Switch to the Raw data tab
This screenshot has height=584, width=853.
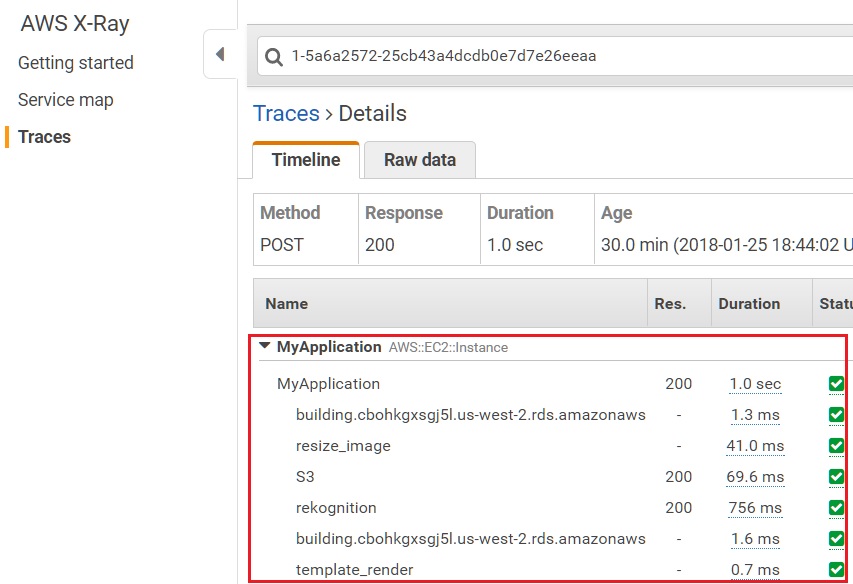click(419, 160)
